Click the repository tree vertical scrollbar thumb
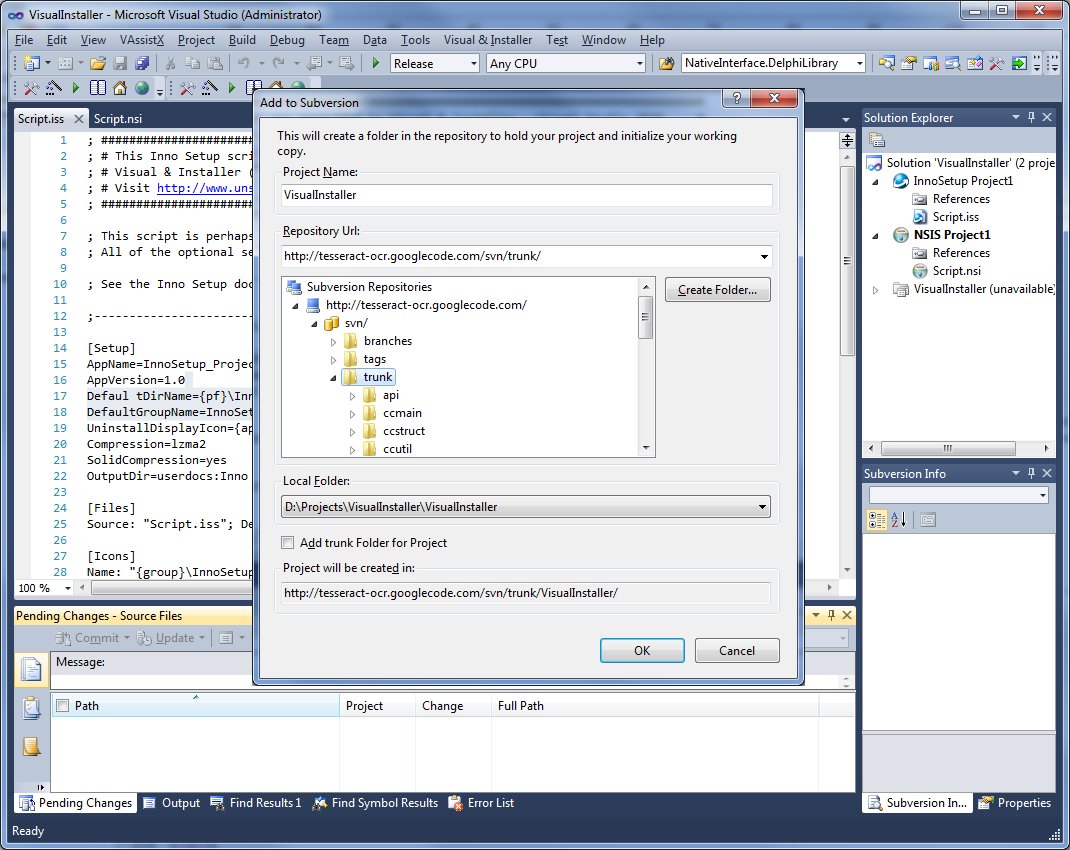The image size is (1070, 850). pos(646,317)
